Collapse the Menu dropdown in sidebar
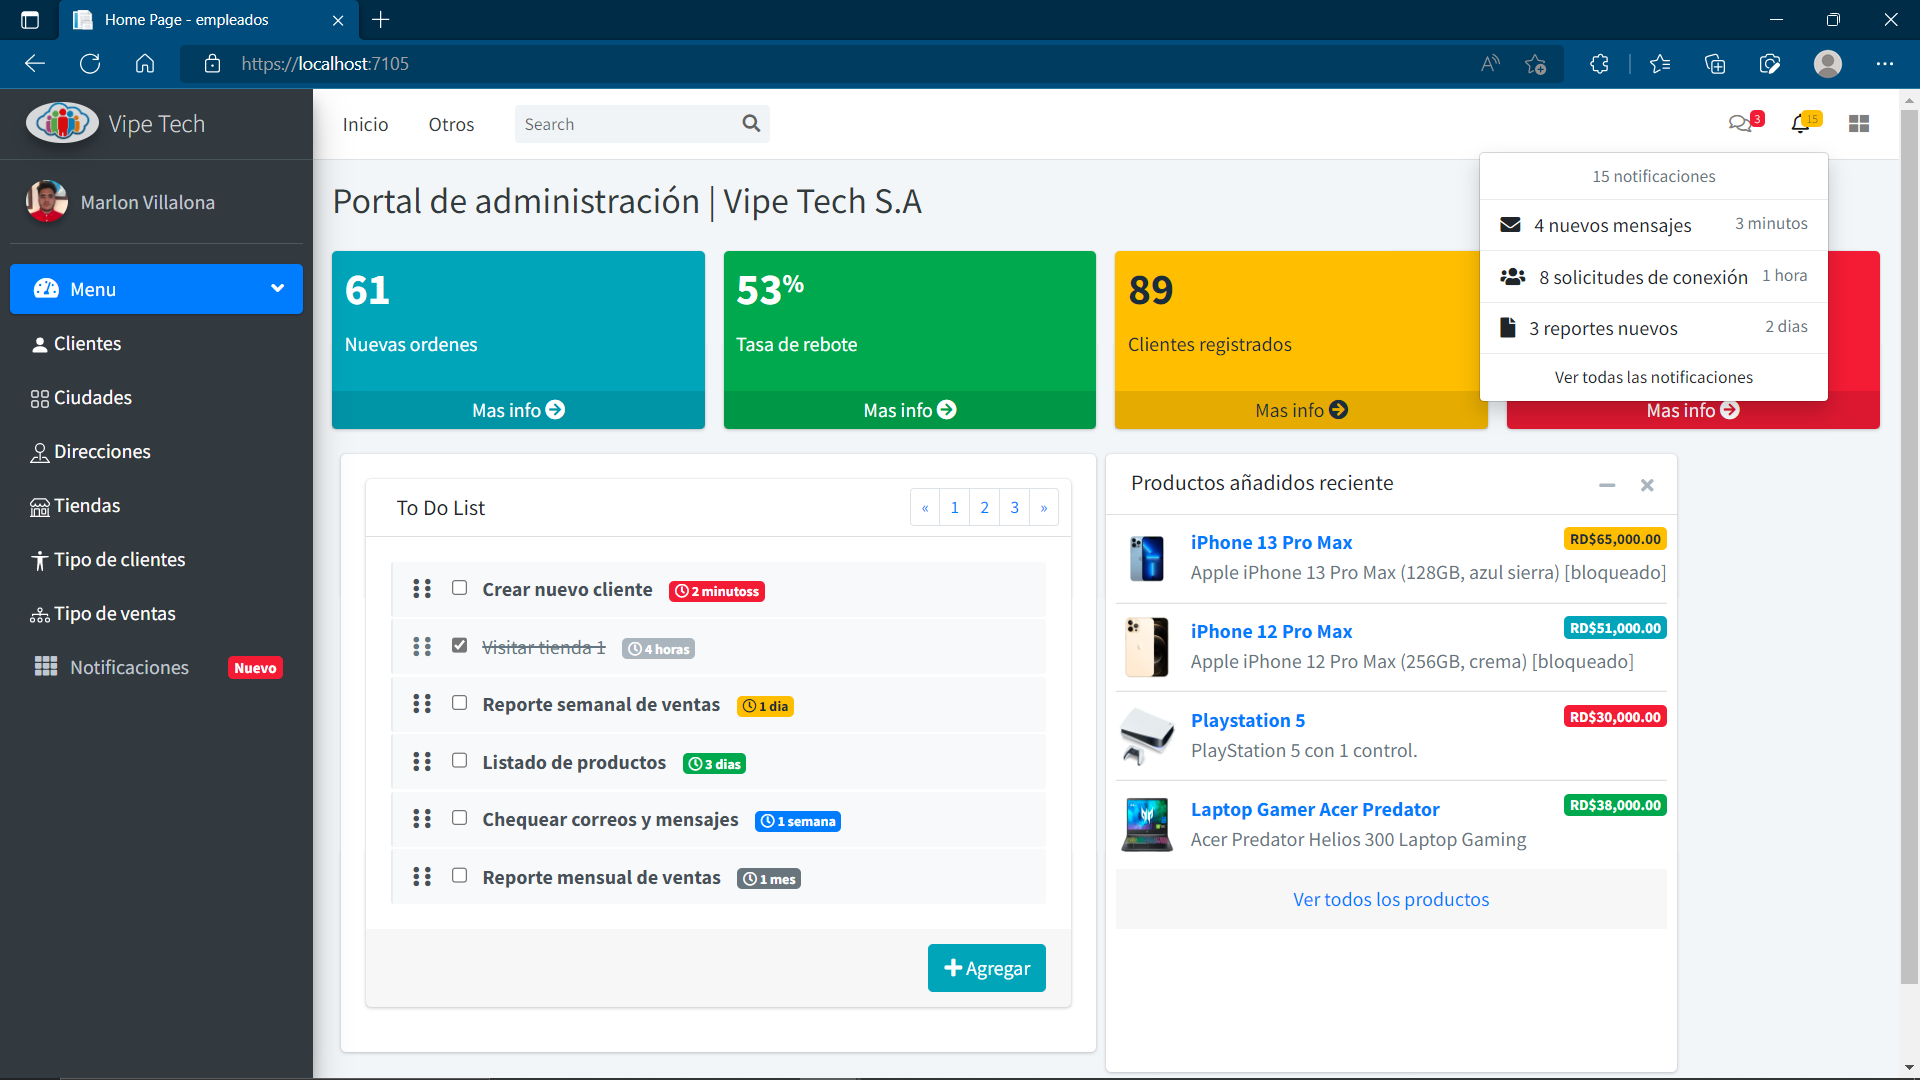This screenshot has width=1920, height=1080. (277, 289)
